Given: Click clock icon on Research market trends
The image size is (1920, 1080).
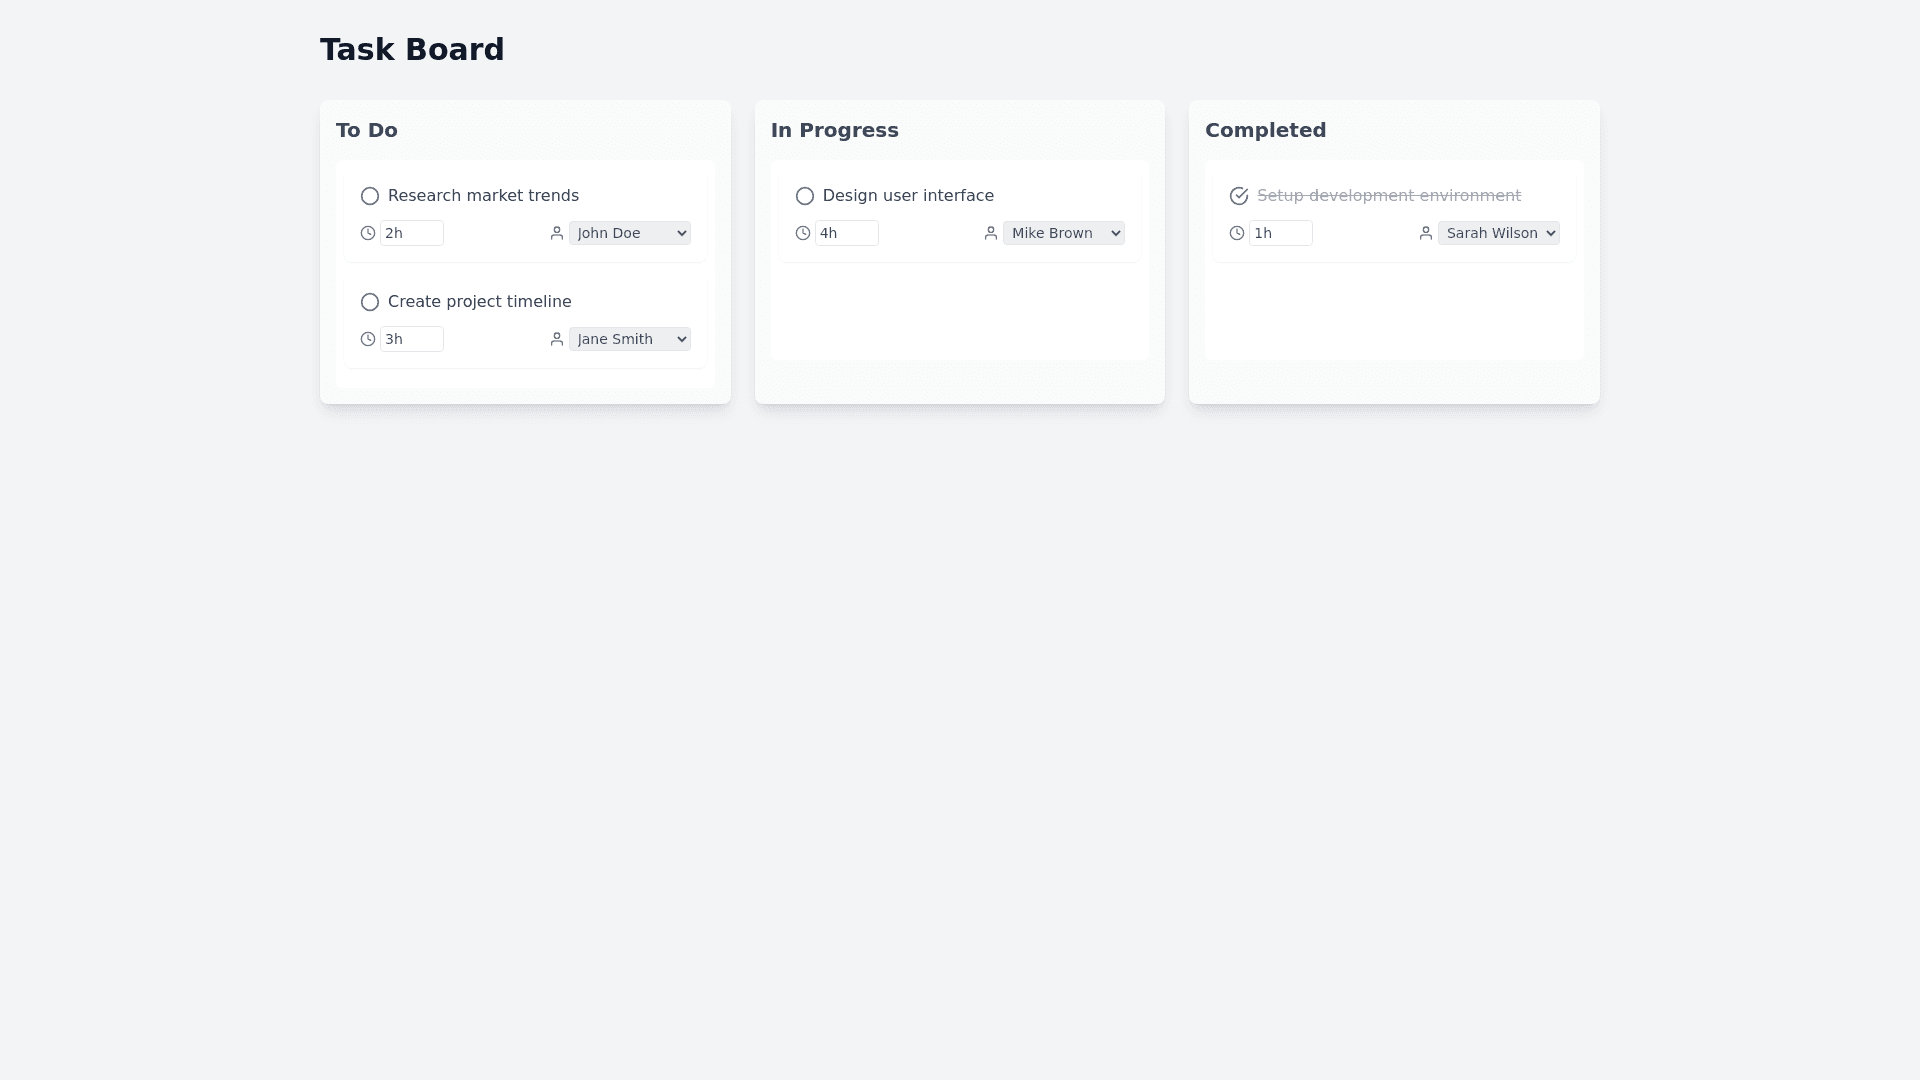Looking at the screenshot, I should [x=368, y=233].
